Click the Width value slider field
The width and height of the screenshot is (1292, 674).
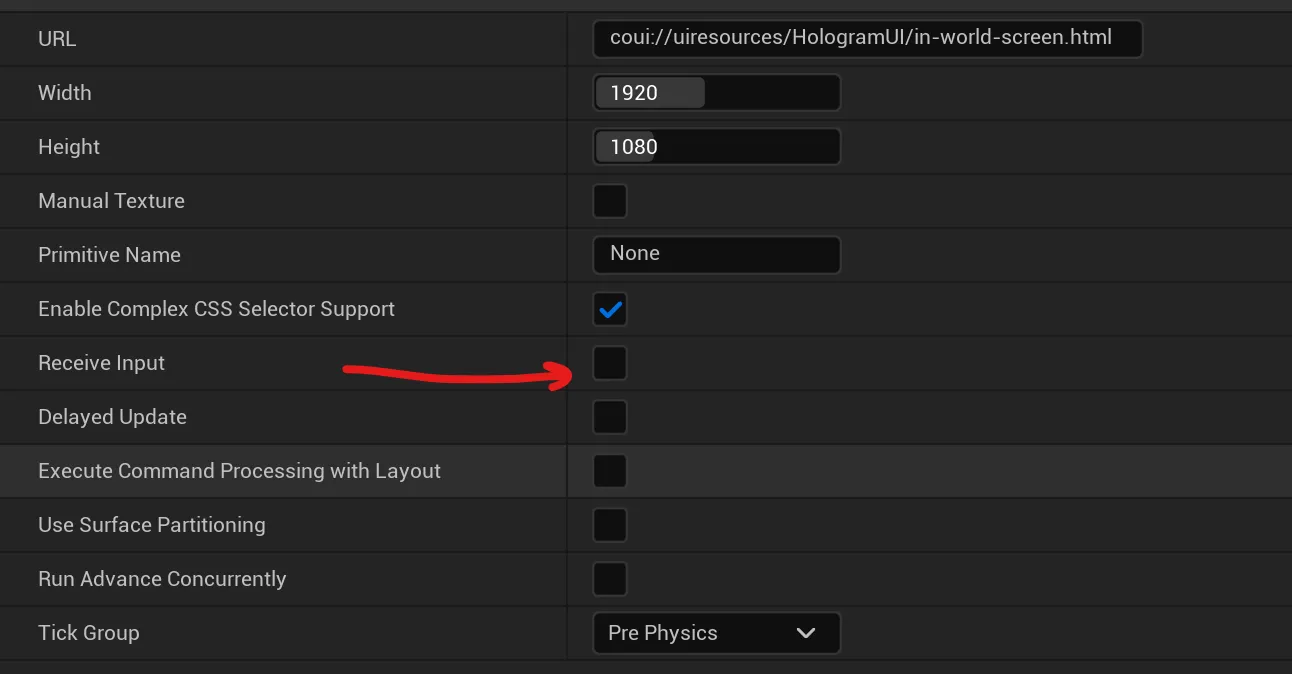click(716, 93)
